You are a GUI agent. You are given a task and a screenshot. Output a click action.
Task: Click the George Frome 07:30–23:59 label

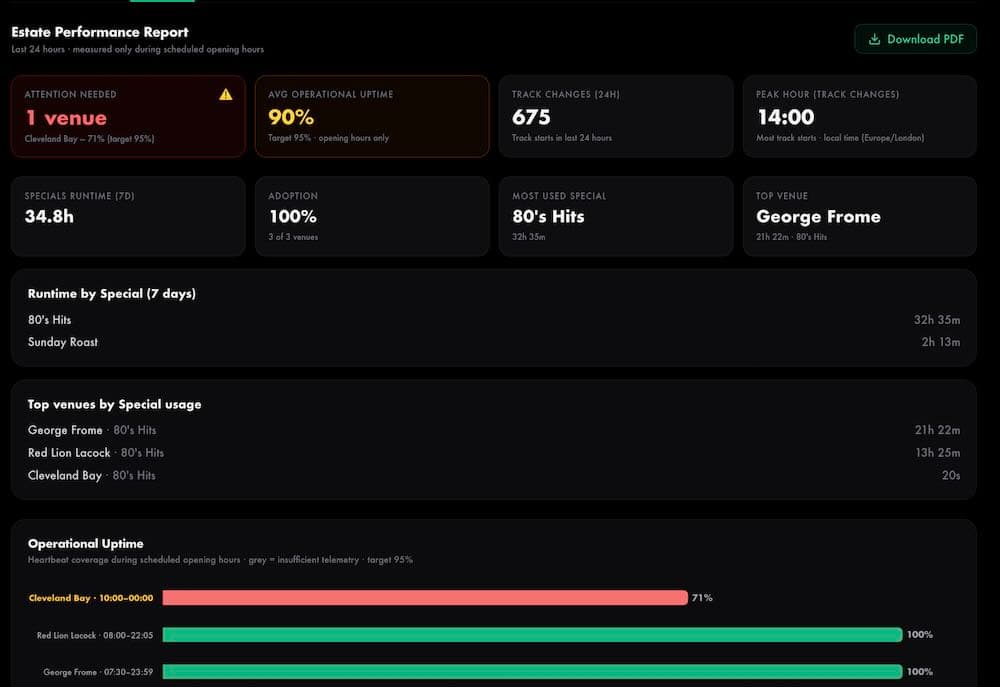[x=98, y=672]
